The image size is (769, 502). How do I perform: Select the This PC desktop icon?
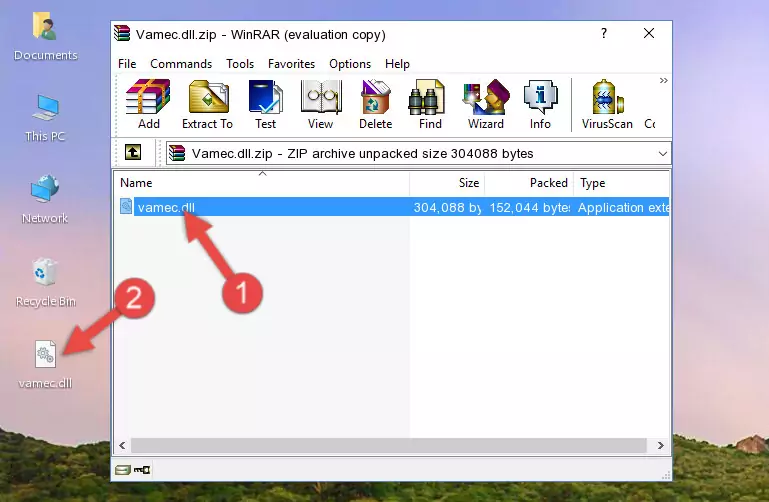[45, 118]
